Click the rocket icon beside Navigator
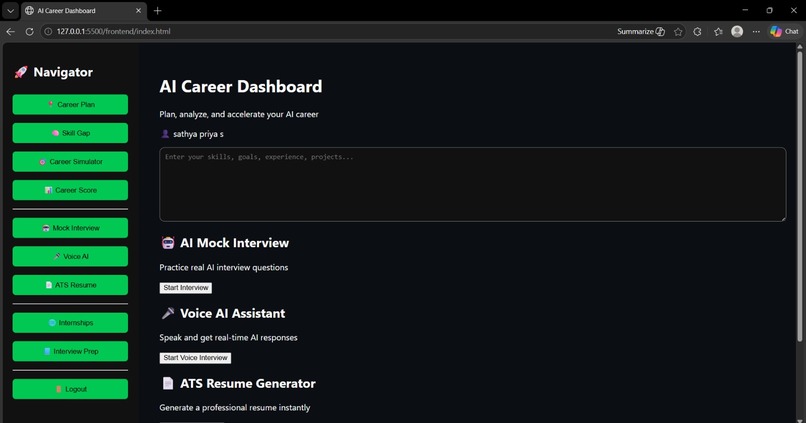 pyautogui.click(x=21, y=72)
